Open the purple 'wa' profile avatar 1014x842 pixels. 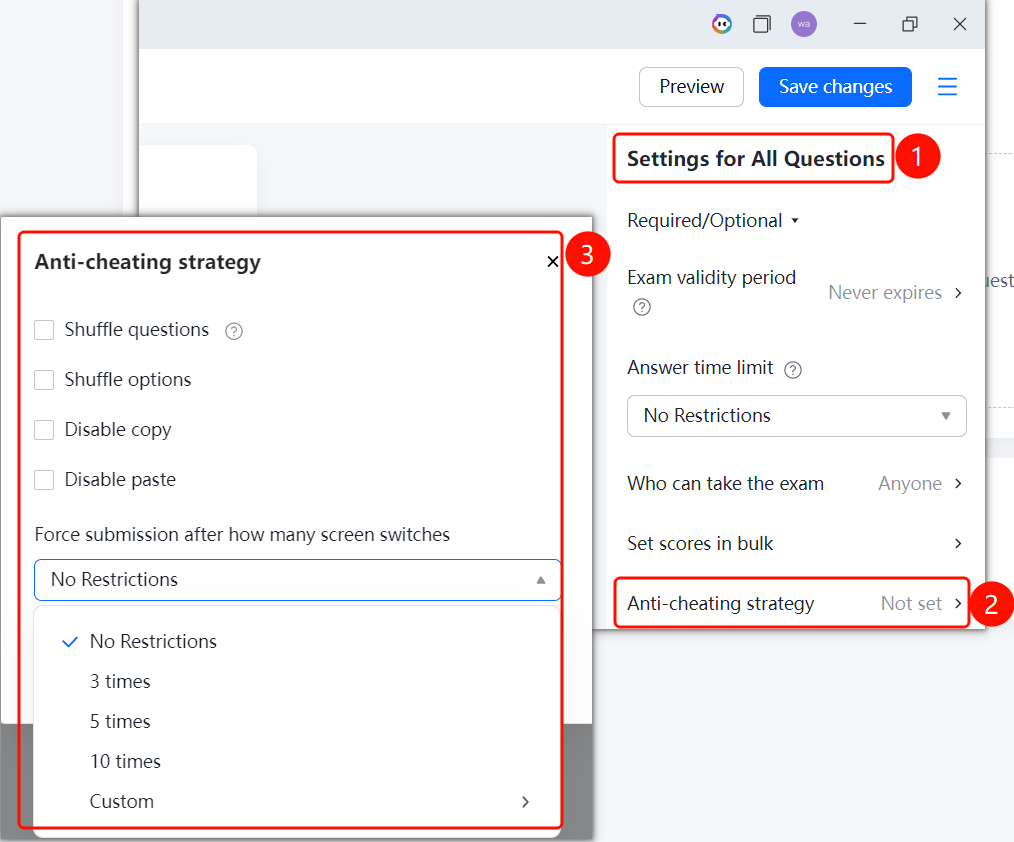[803, 24]
